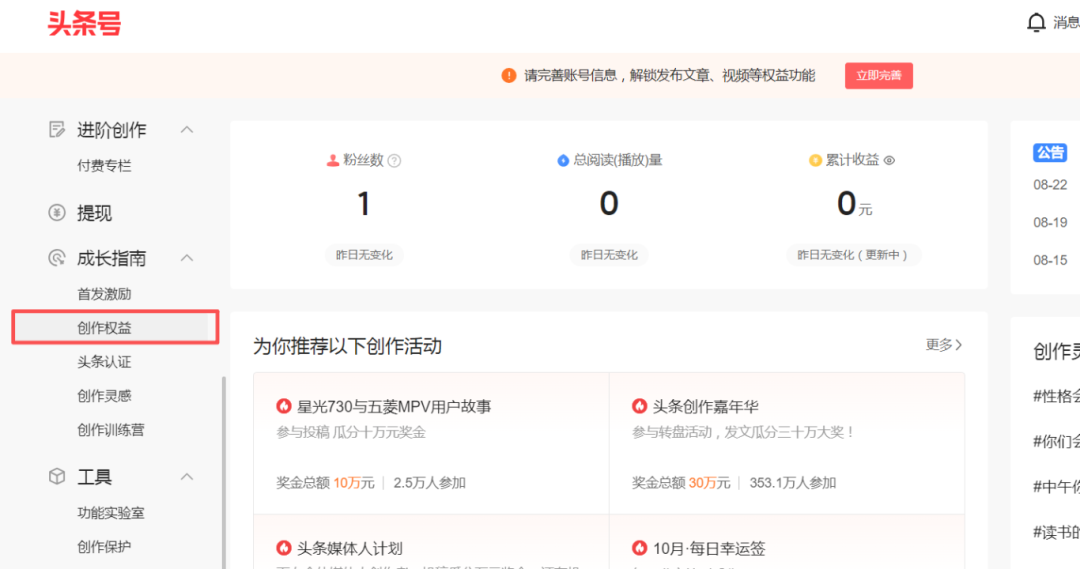1080x569 pixels.
Task: Click 为你推荐以下创作活动 heading
Action: click(347, 346)
